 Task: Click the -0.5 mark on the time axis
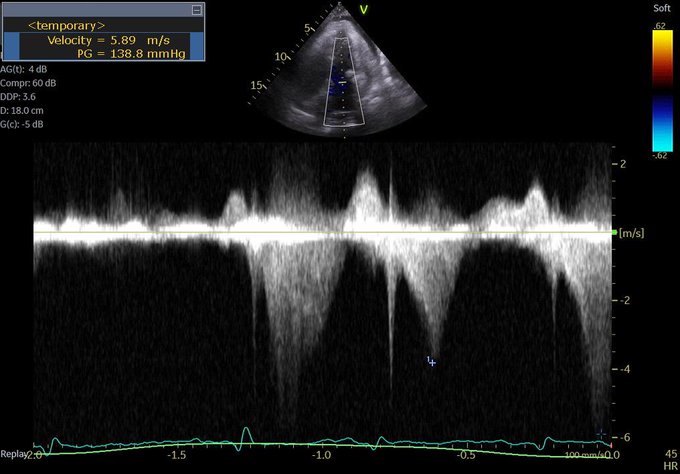466,455
